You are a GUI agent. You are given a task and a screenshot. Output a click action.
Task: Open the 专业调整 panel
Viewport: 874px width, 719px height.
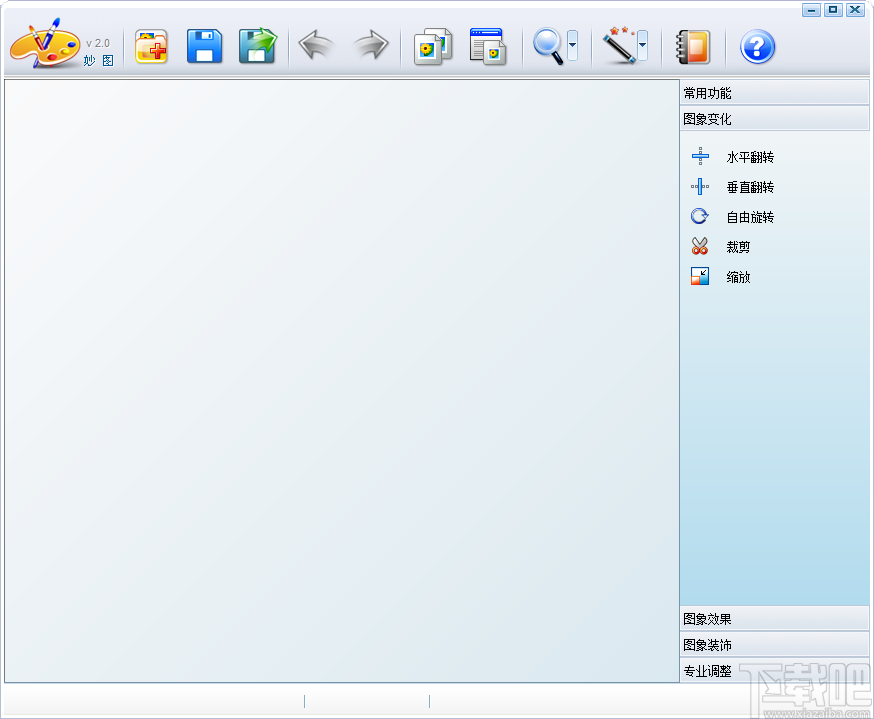(774, 671)
